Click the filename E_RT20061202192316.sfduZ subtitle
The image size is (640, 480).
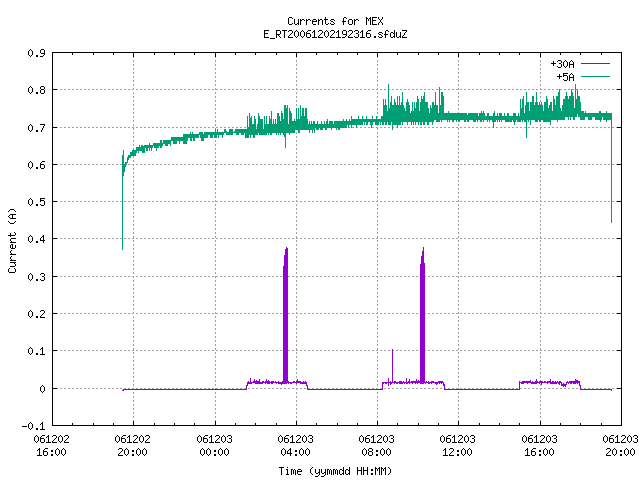click(x=335, y=34)
